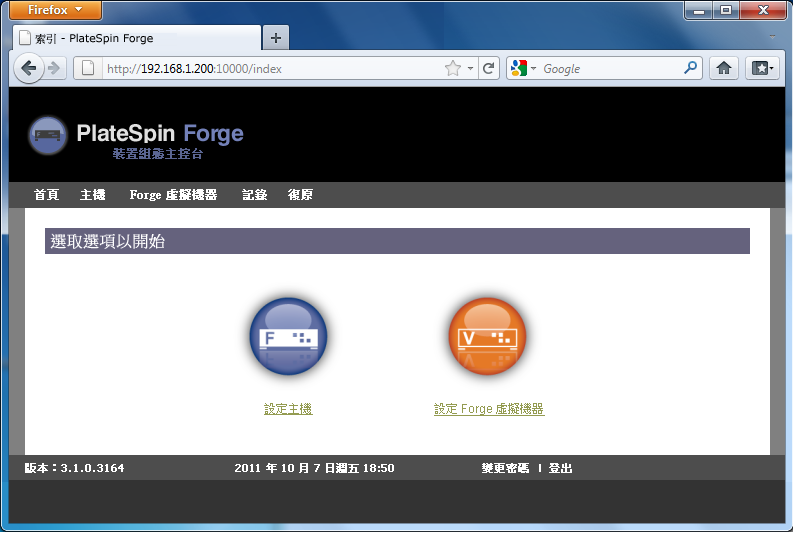Switch to the 索引 - PlateSpin Forge tab
This screenshot has height=533, width=793.
tap(137, 38)
